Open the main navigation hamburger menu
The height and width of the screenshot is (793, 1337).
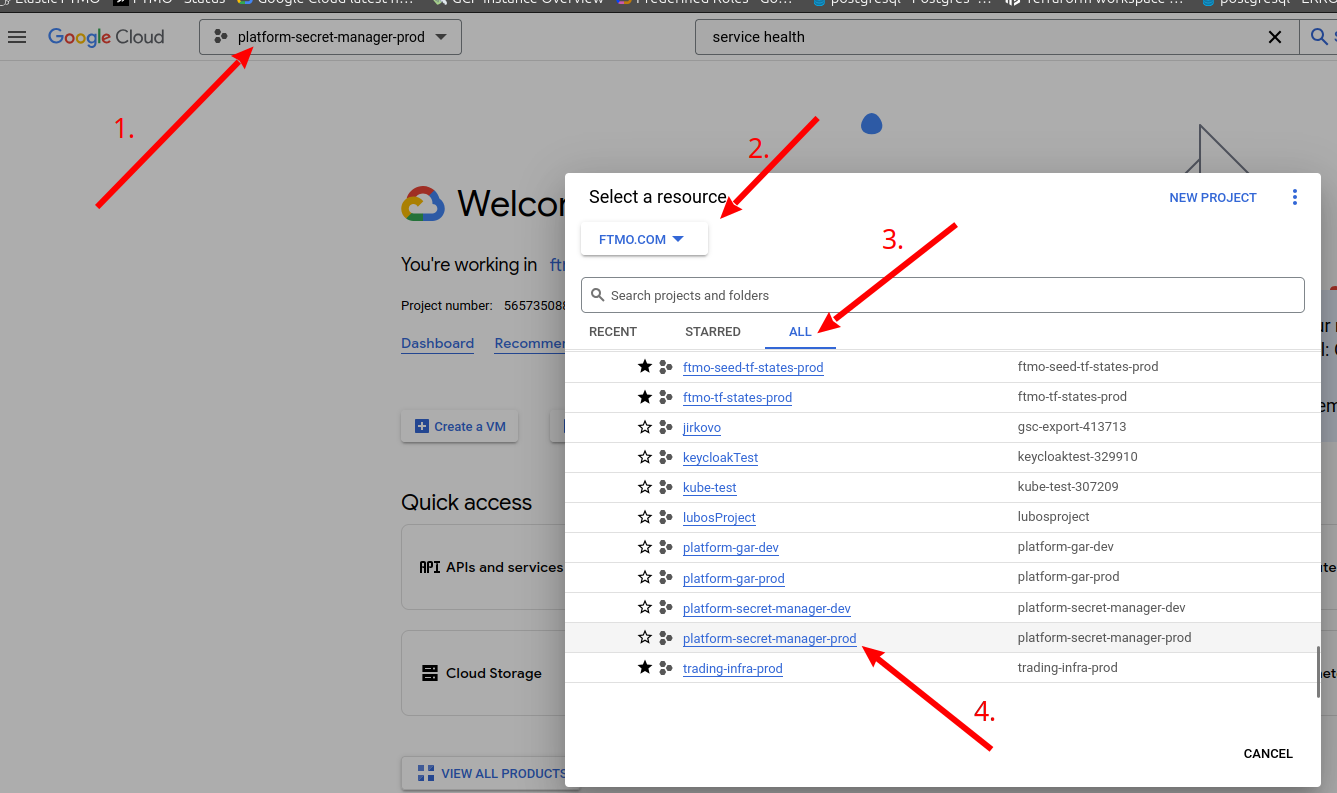17,37
